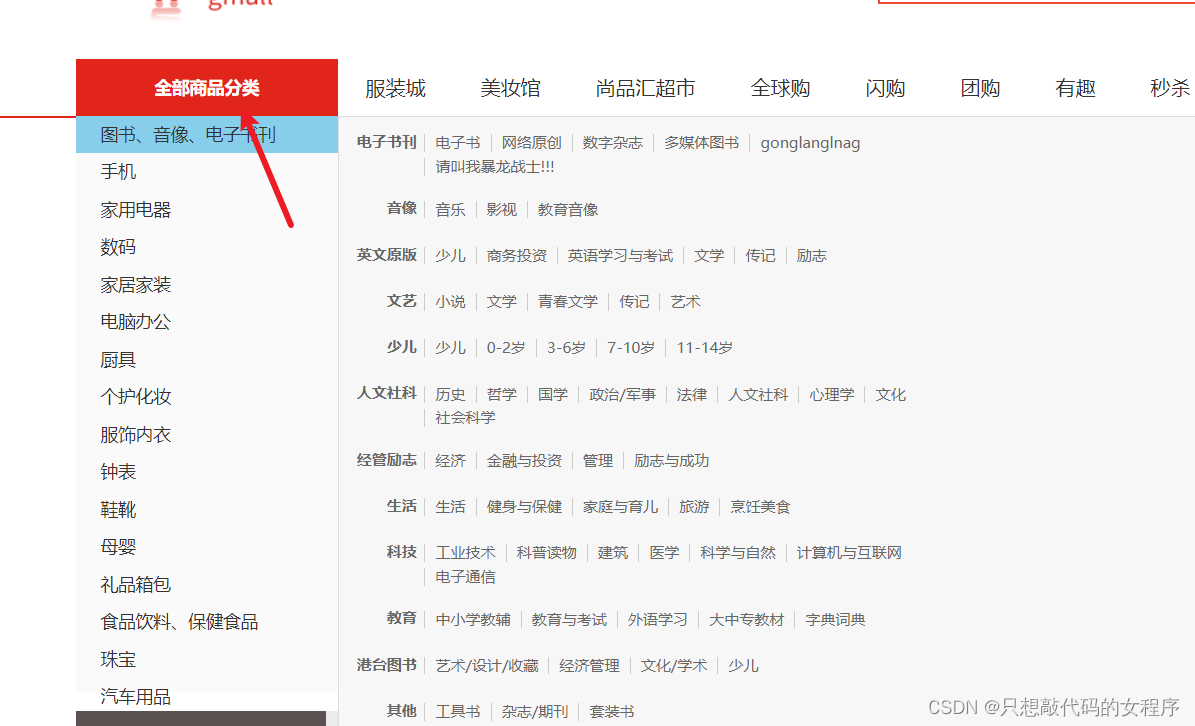Image resolution: width=1195 pixels, height=726 pixels.
Task: Open the 礼品箱包 category
Action: coord(136,585)
